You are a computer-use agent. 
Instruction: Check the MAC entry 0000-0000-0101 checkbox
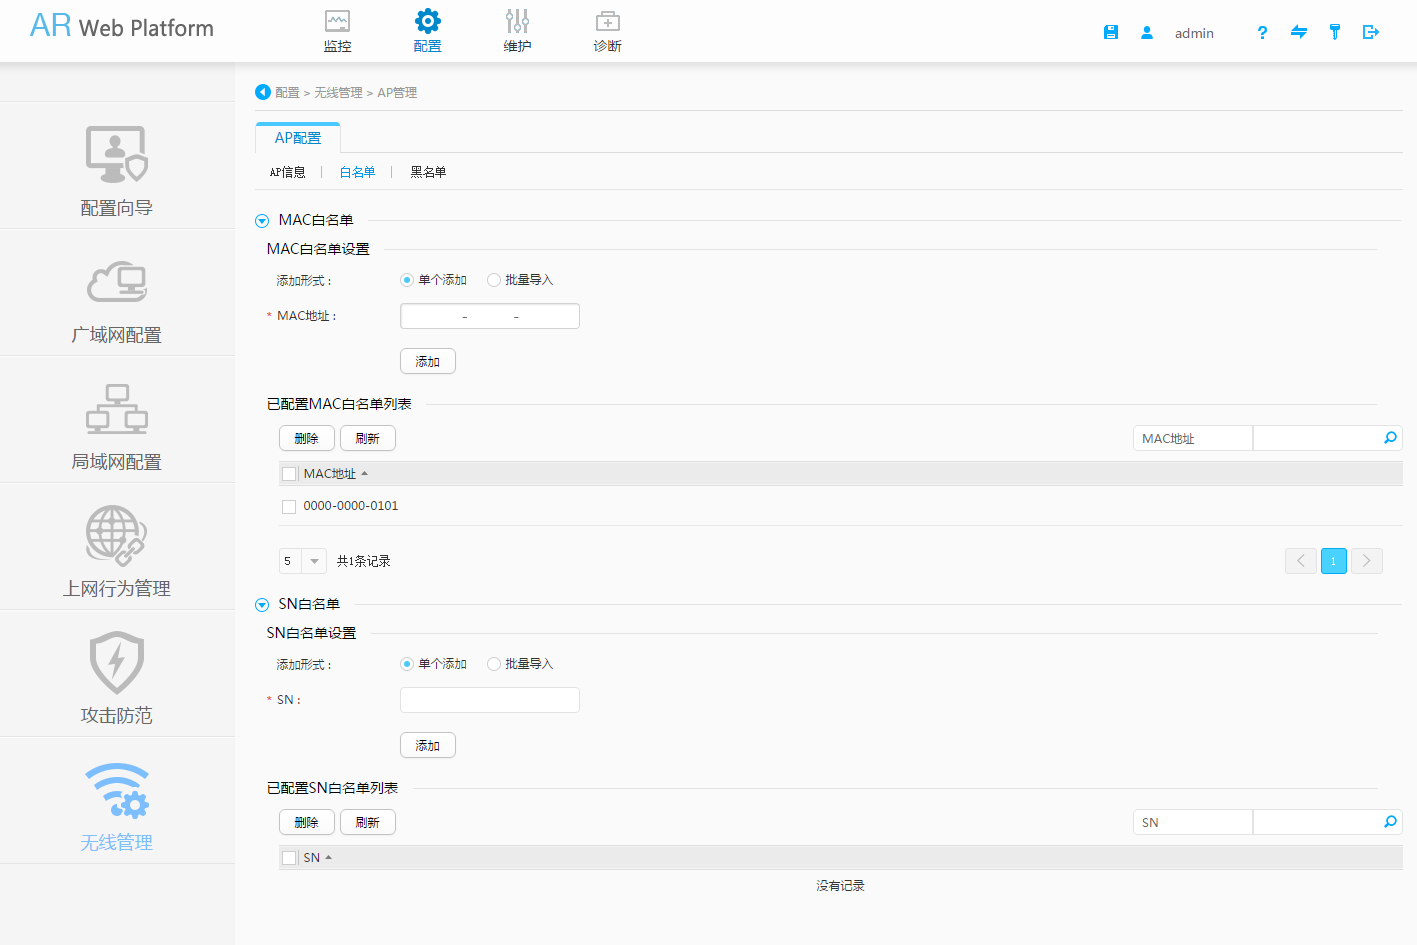289,506
